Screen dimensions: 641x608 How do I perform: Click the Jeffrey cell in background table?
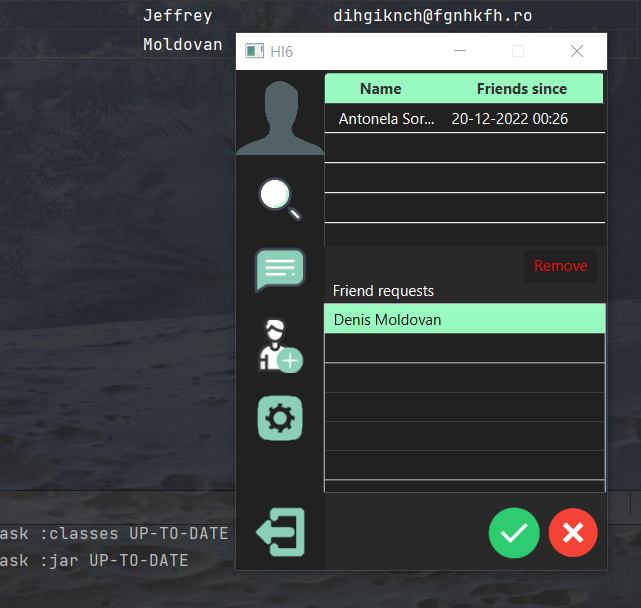click(233, 16)
